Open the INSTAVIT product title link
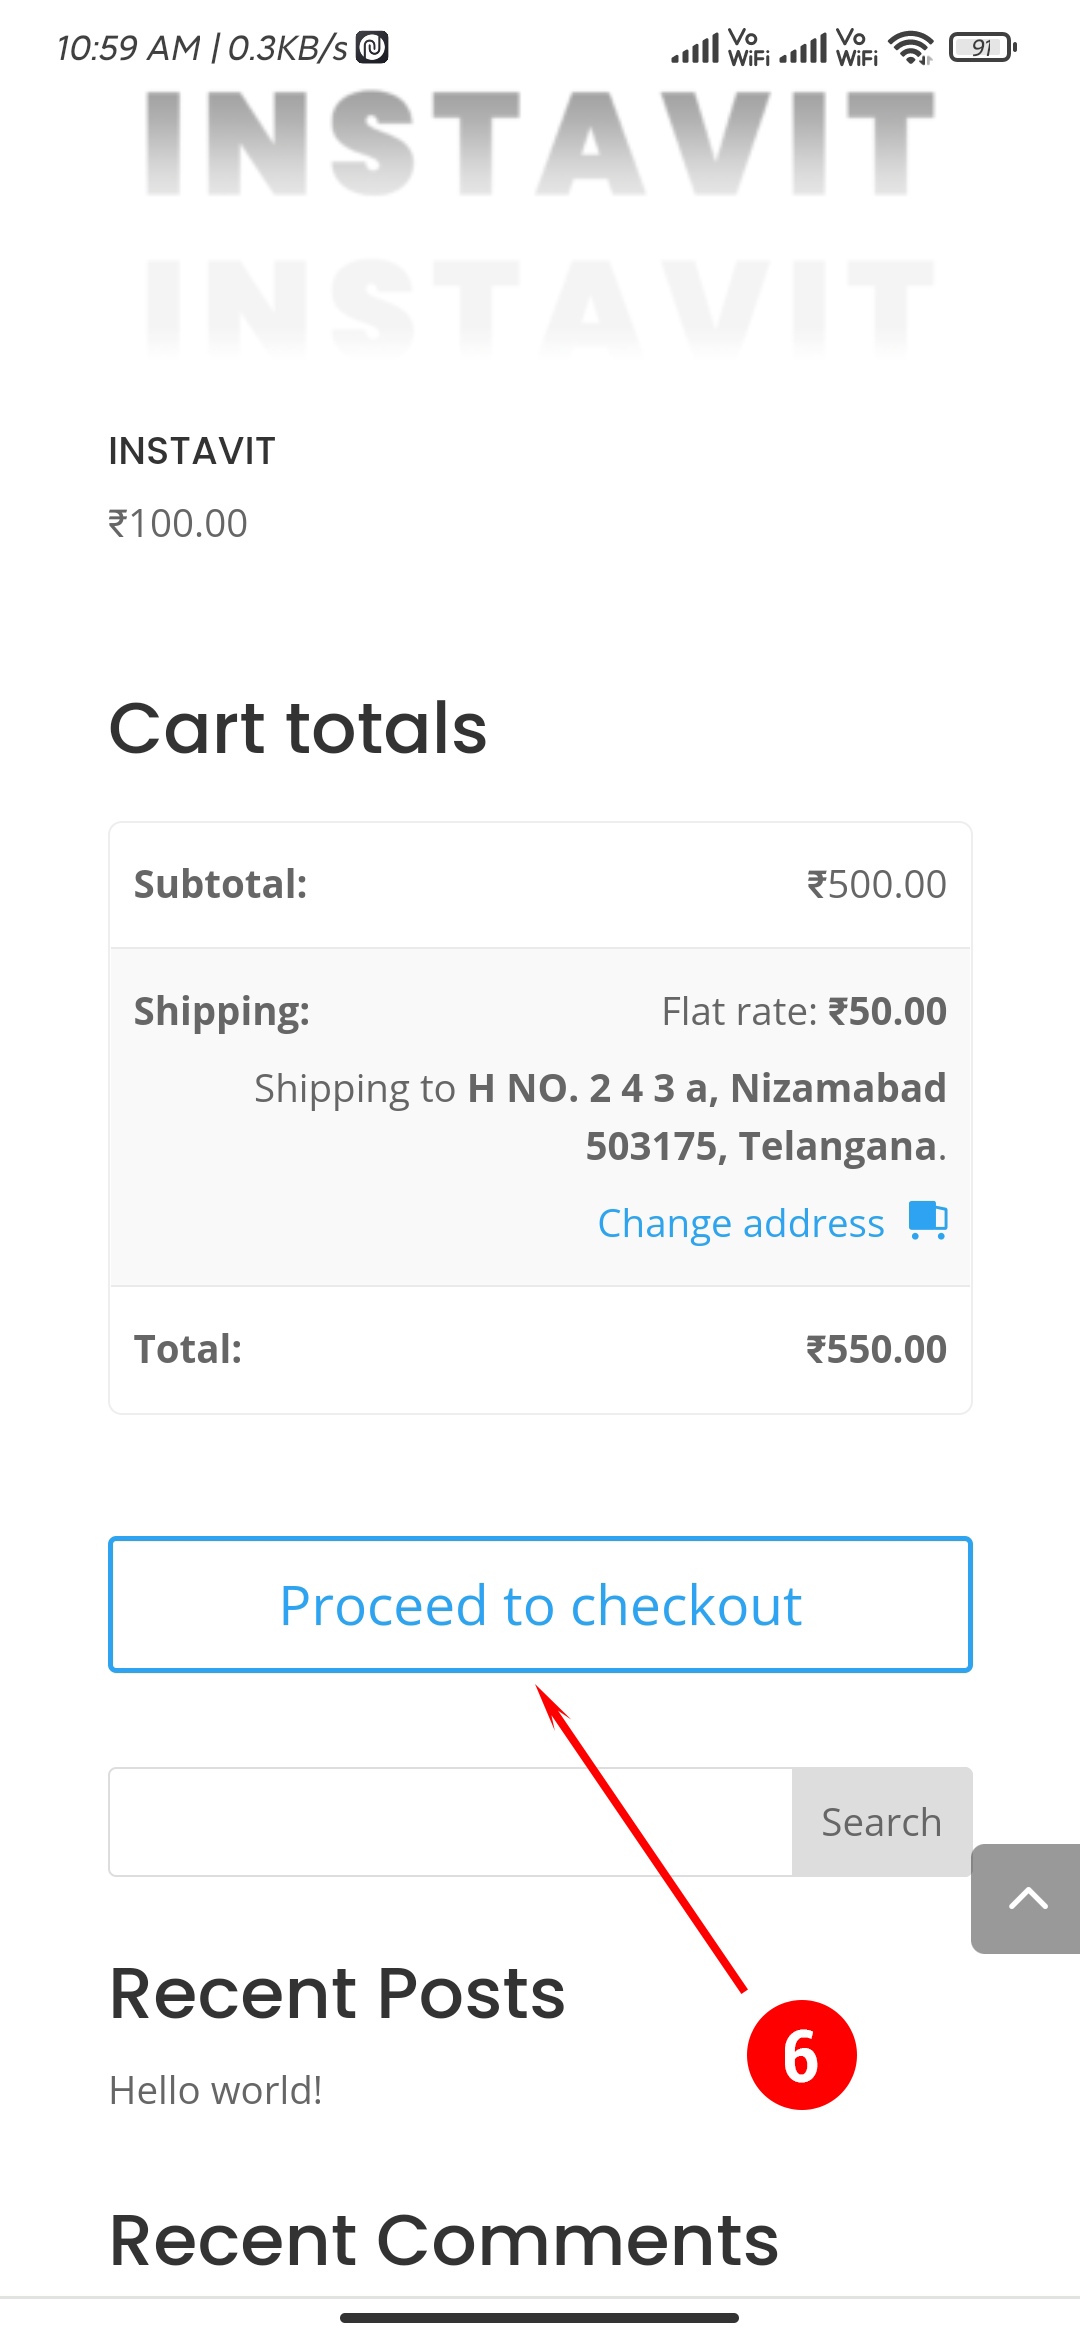 [191, 451]
